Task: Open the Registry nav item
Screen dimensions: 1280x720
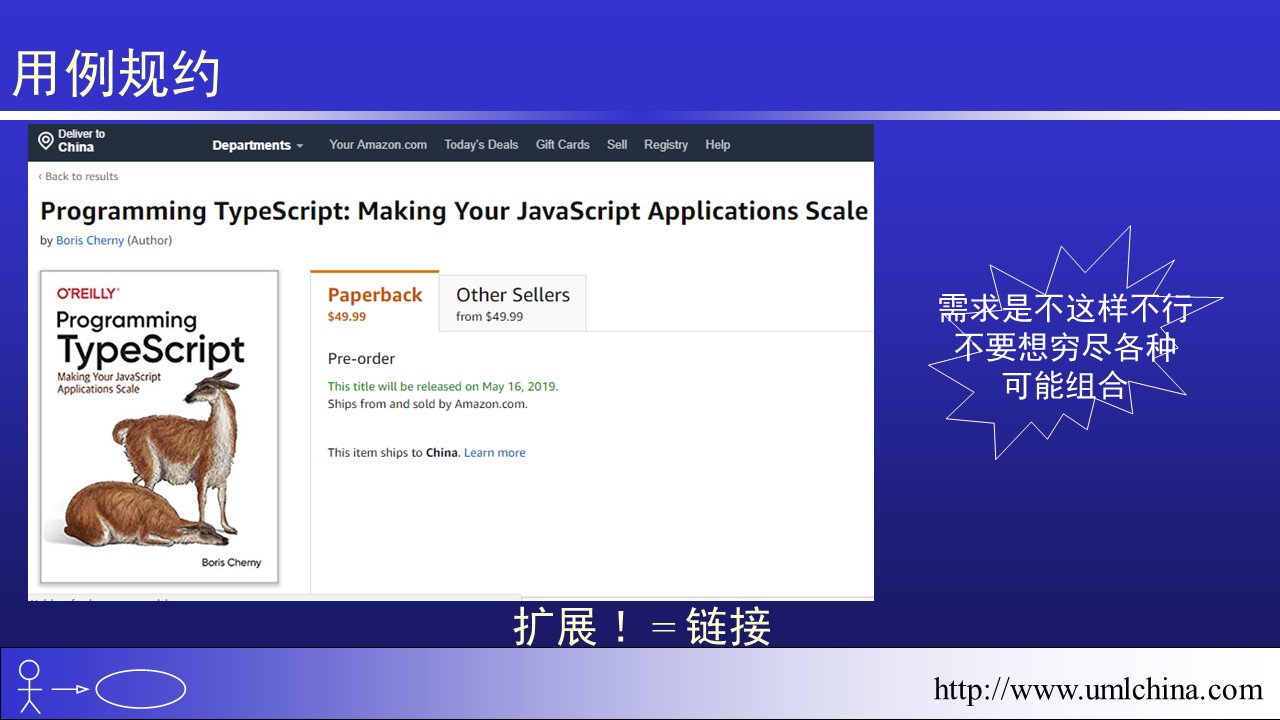Action: tap(666, 145)
